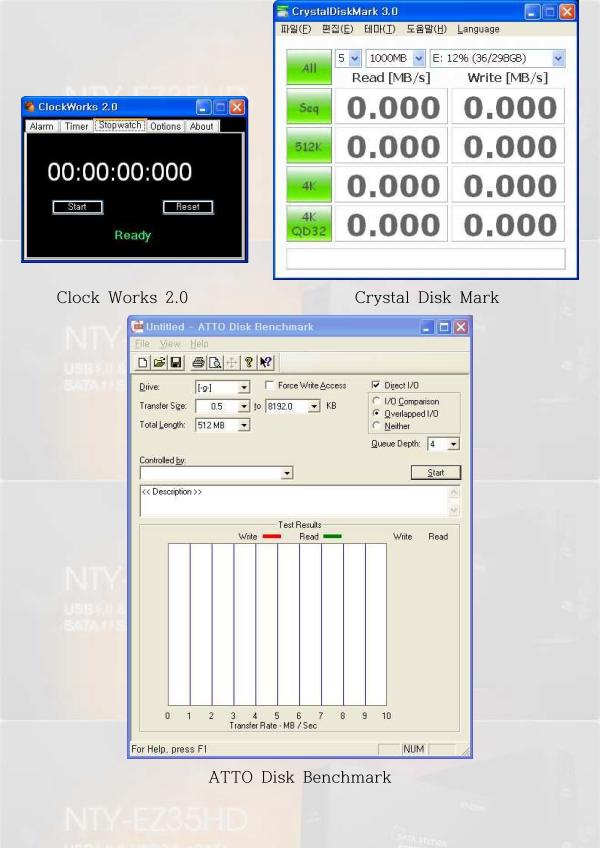600x848 pixels.
Task: Open the View menu in ATTO Disk Benchmark
Action: click(x=170, y=344)
